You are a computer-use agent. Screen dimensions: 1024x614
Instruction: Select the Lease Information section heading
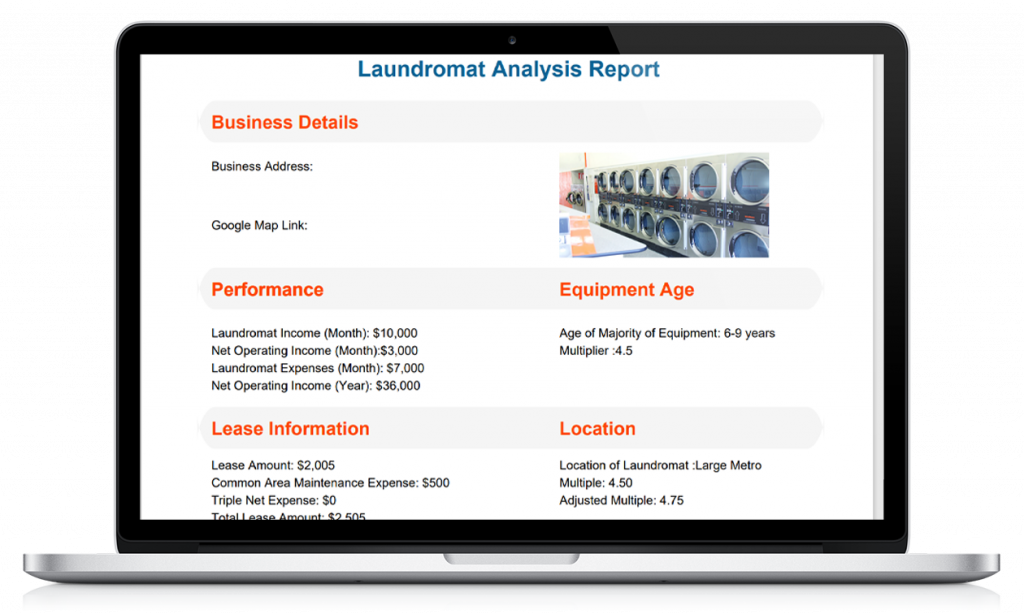click(x=290, y=429)
